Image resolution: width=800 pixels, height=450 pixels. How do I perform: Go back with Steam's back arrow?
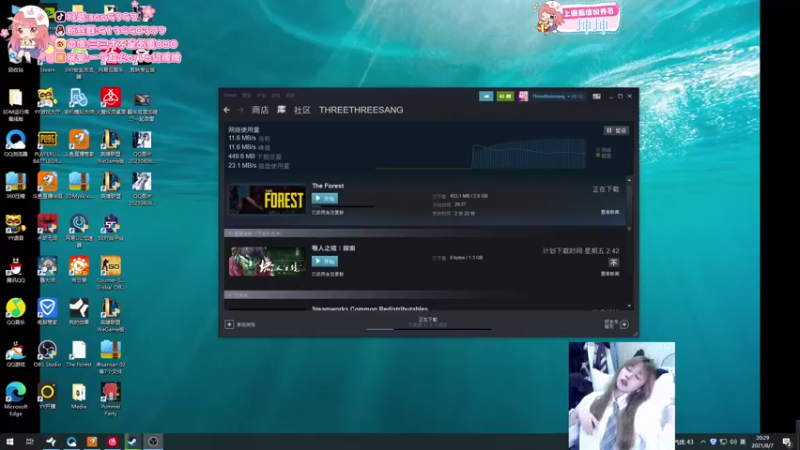click(x=227, y=110)
